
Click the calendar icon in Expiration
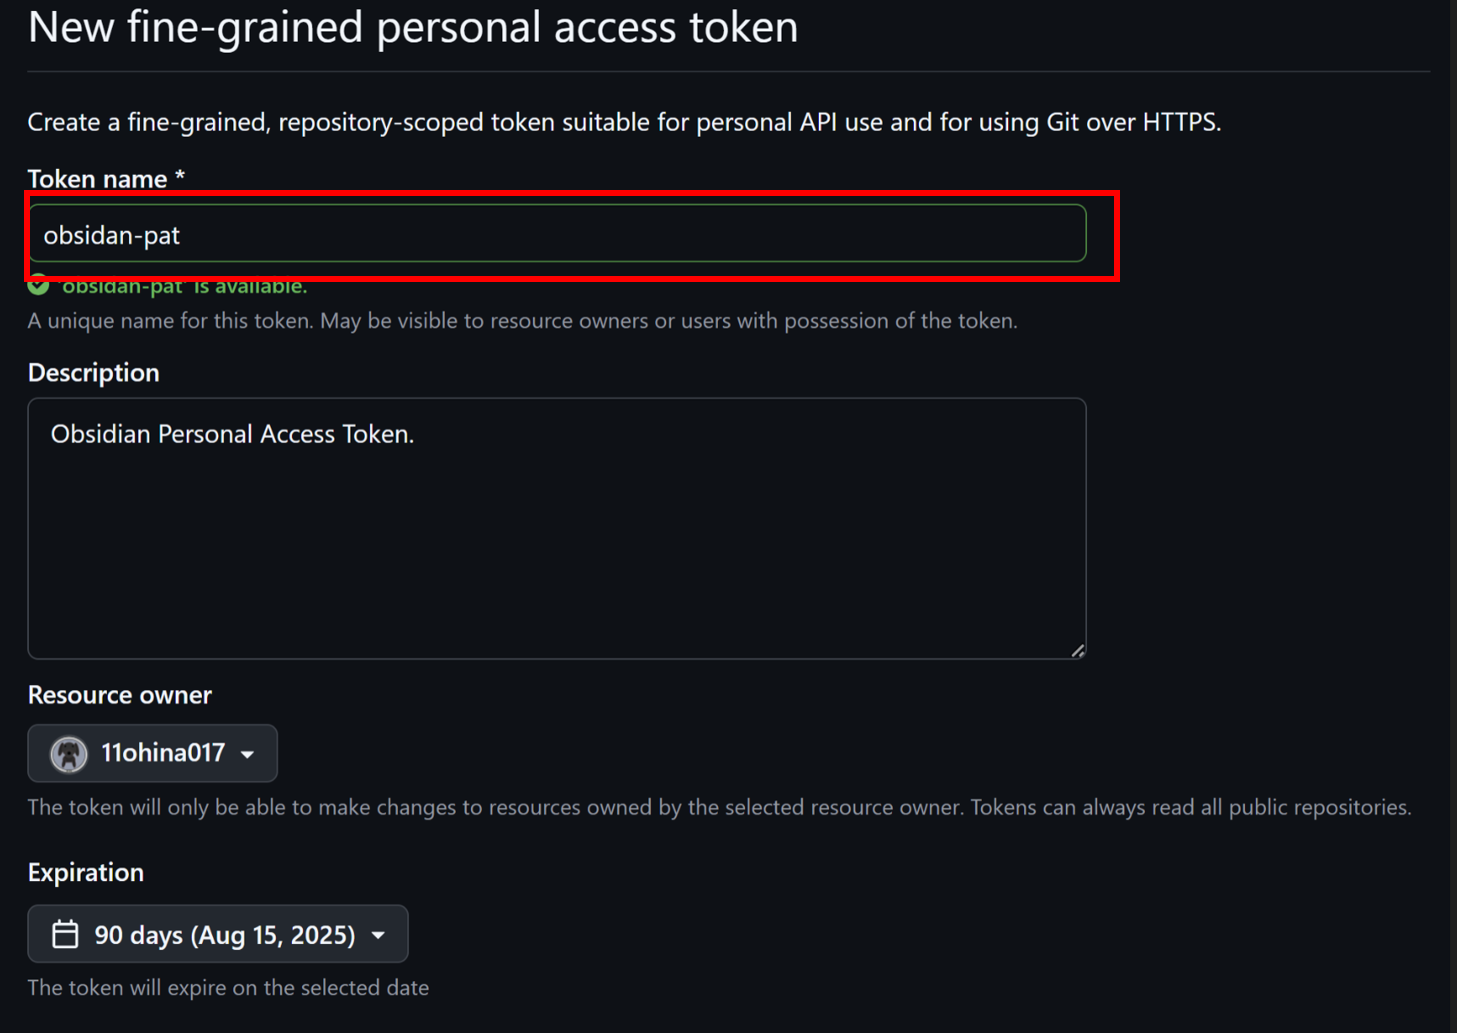pos(65,934)
